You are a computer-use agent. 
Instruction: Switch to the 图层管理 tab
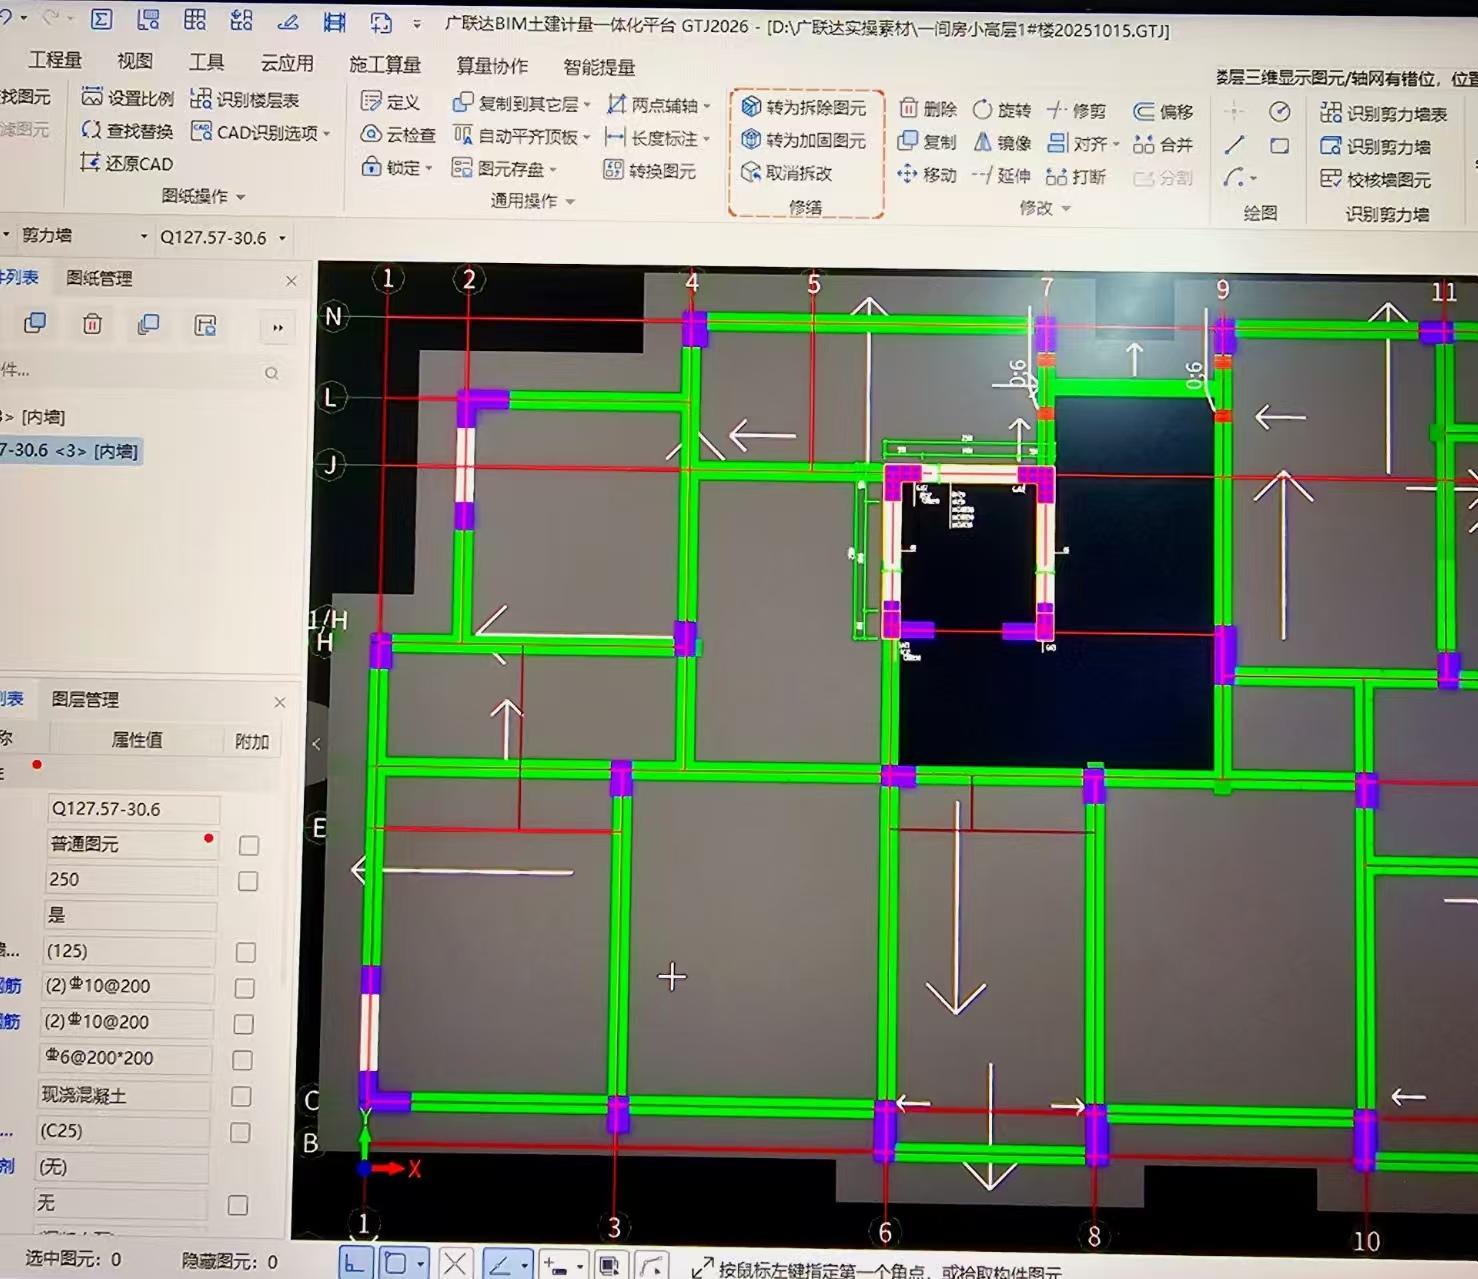click(86, 700)
